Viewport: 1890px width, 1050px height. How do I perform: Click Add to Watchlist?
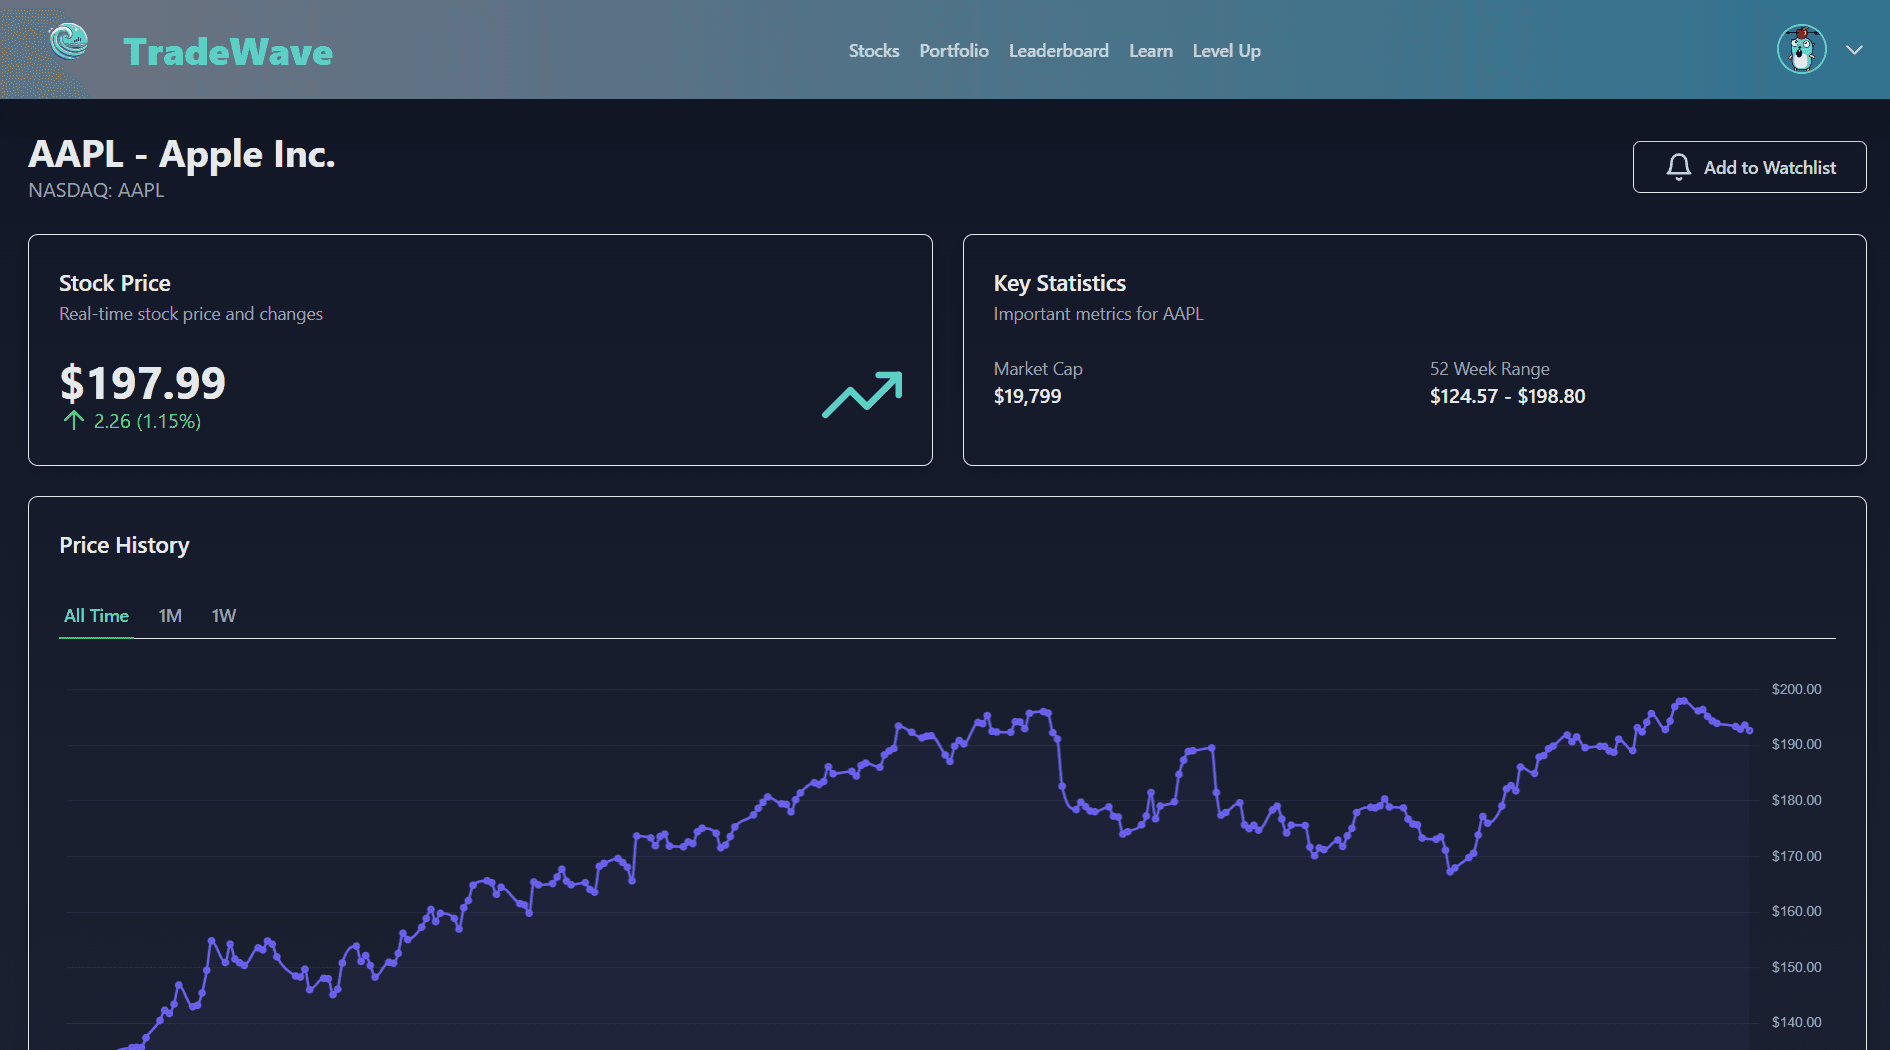(x=1749, y=167)
